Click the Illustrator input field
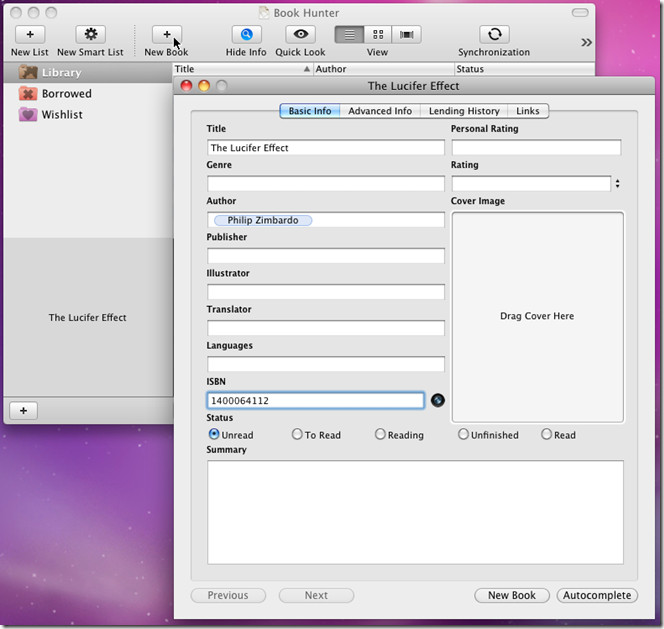 click(x=326, y=292)
